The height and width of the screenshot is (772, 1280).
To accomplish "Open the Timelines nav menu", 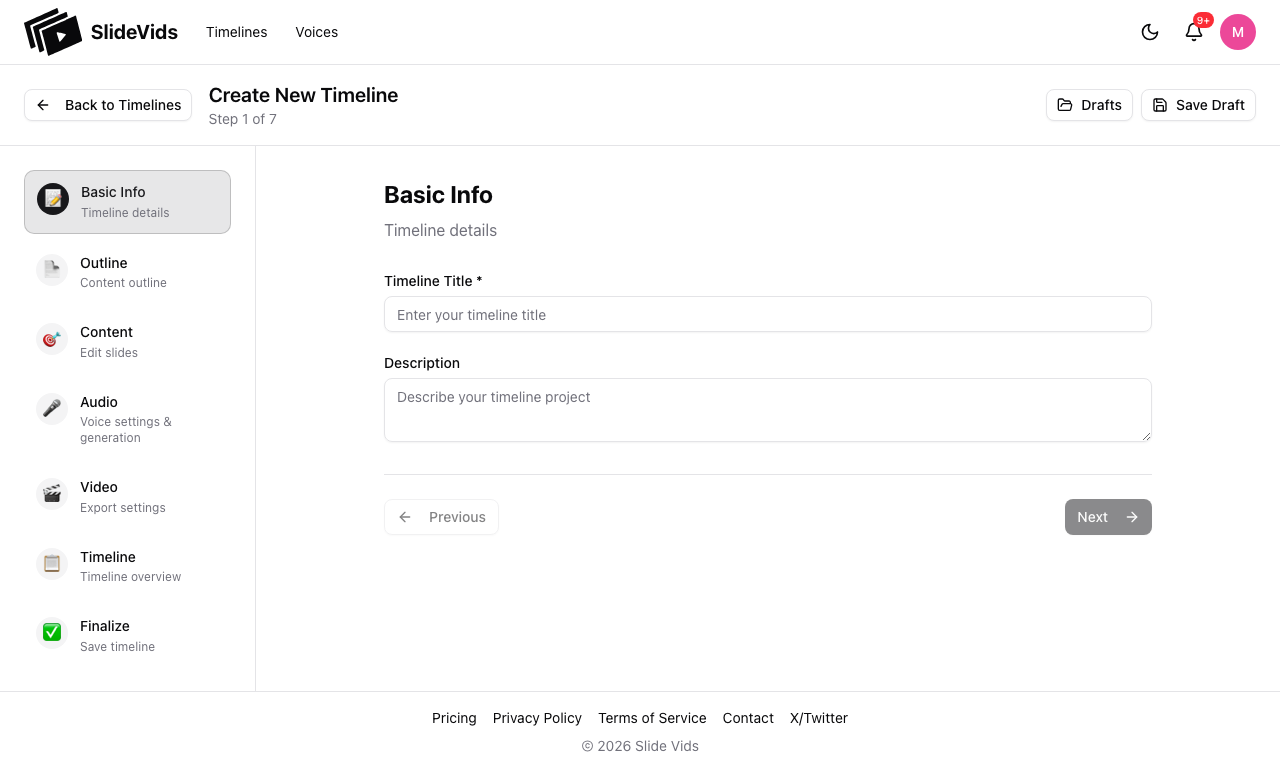I will pos(237,32).
